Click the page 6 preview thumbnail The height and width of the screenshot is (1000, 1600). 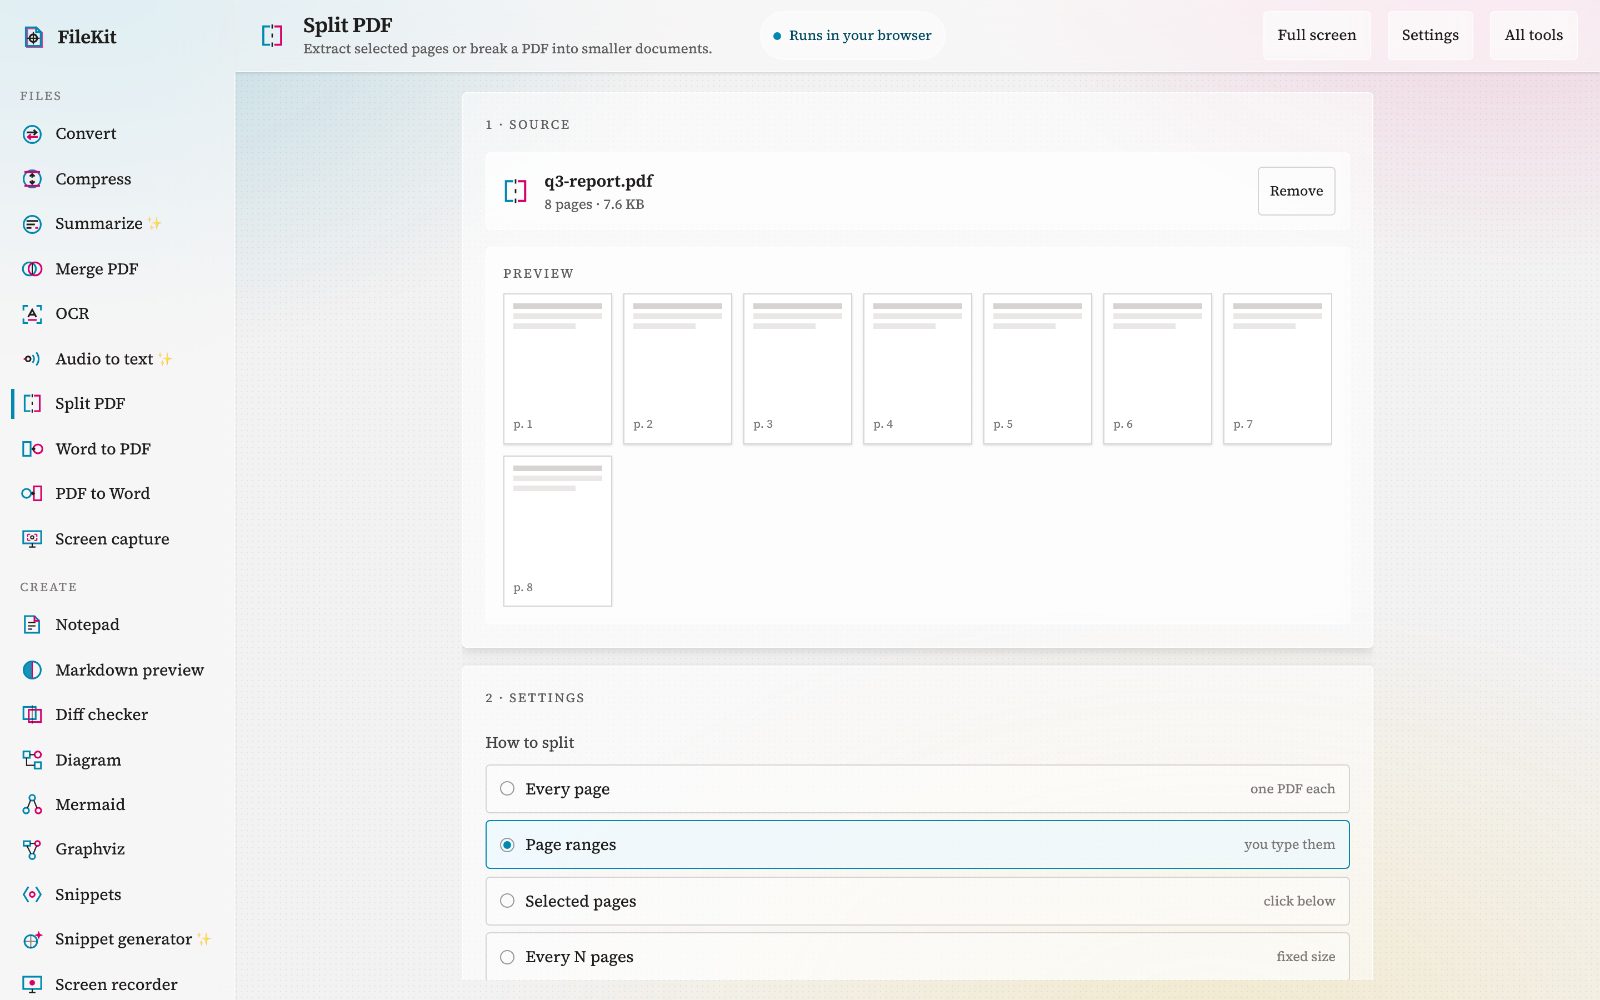tap(1158, 369)
